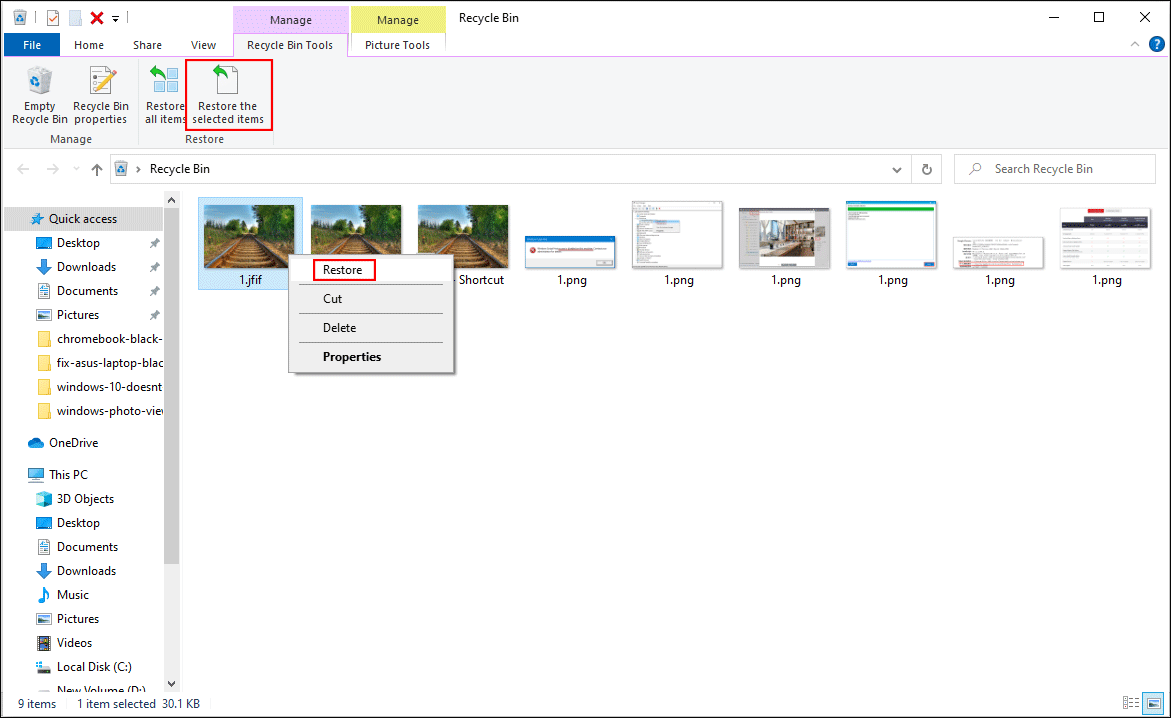Choose Restore from context menu
The image size is (1171, 718).
pos(343,270)
